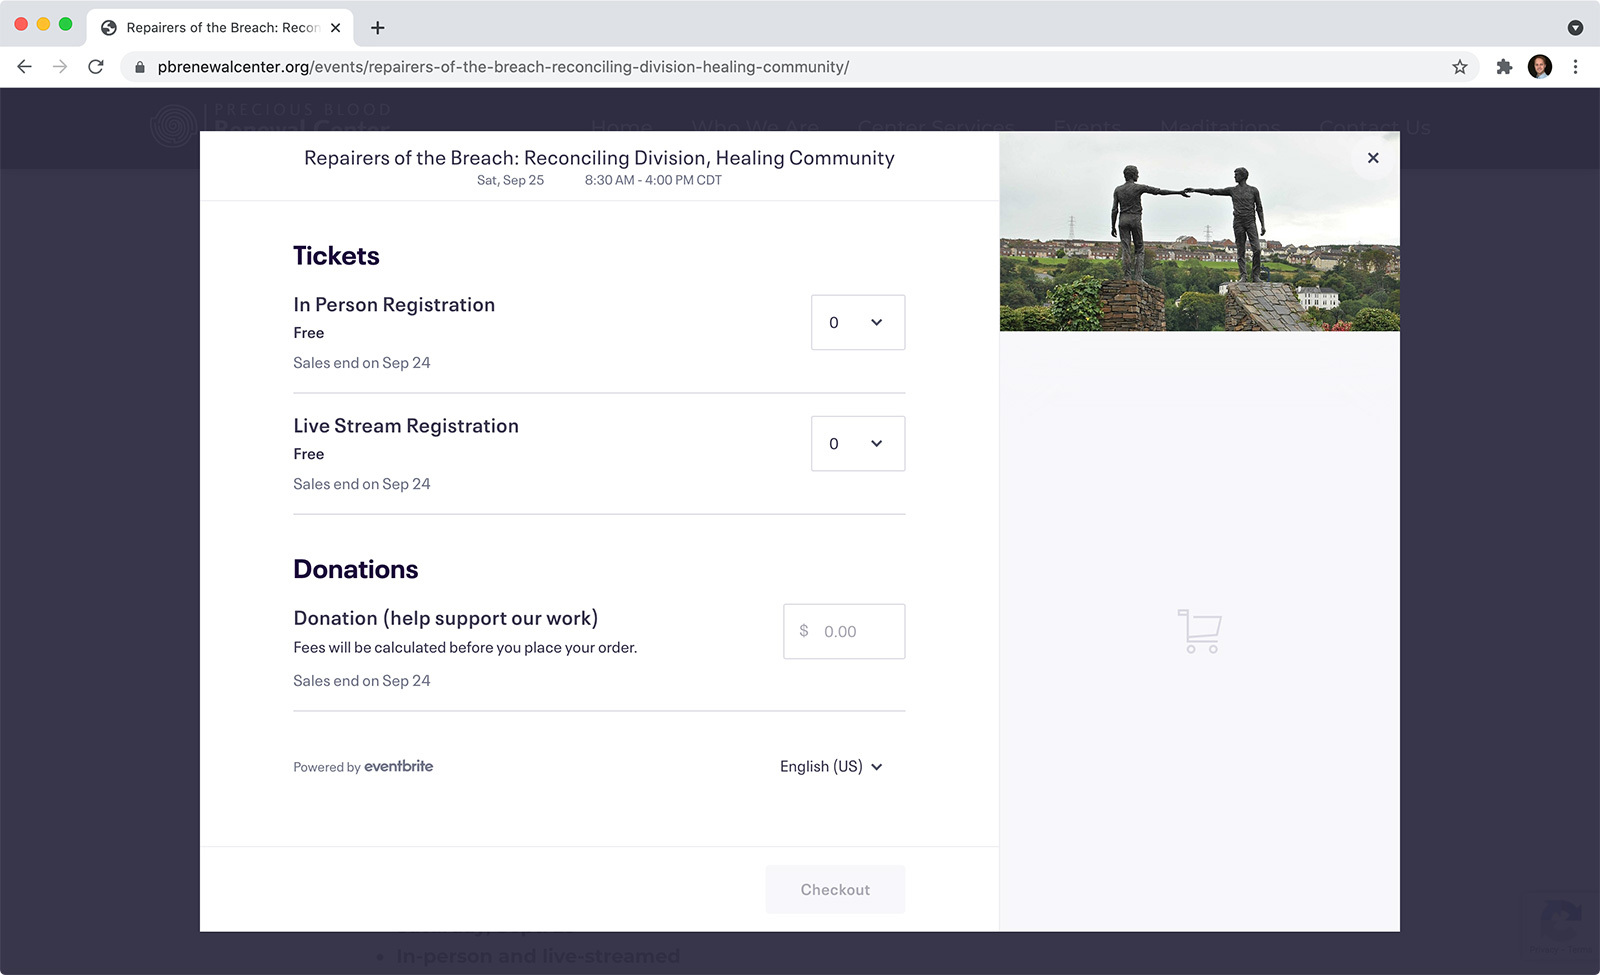
Task: Open In Person Registration quantity dropdown
Action: (x=858, y=322)
